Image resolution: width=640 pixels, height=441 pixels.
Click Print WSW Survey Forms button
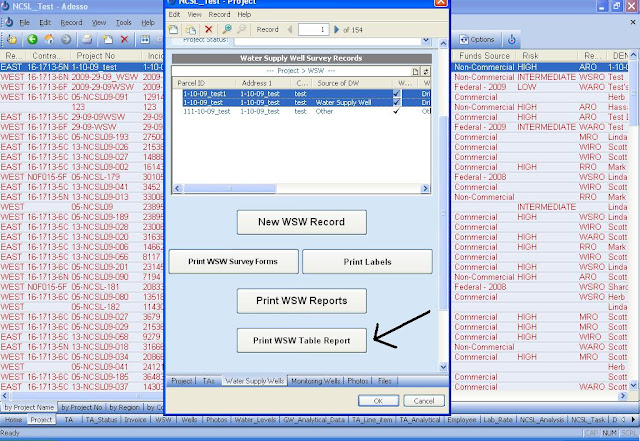pyautogui.click(x=233, y=261)
